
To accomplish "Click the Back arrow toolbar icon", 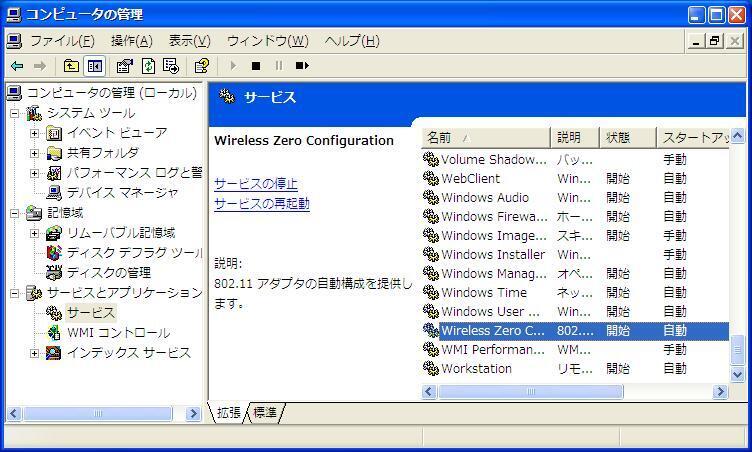I will click(17, 66).
